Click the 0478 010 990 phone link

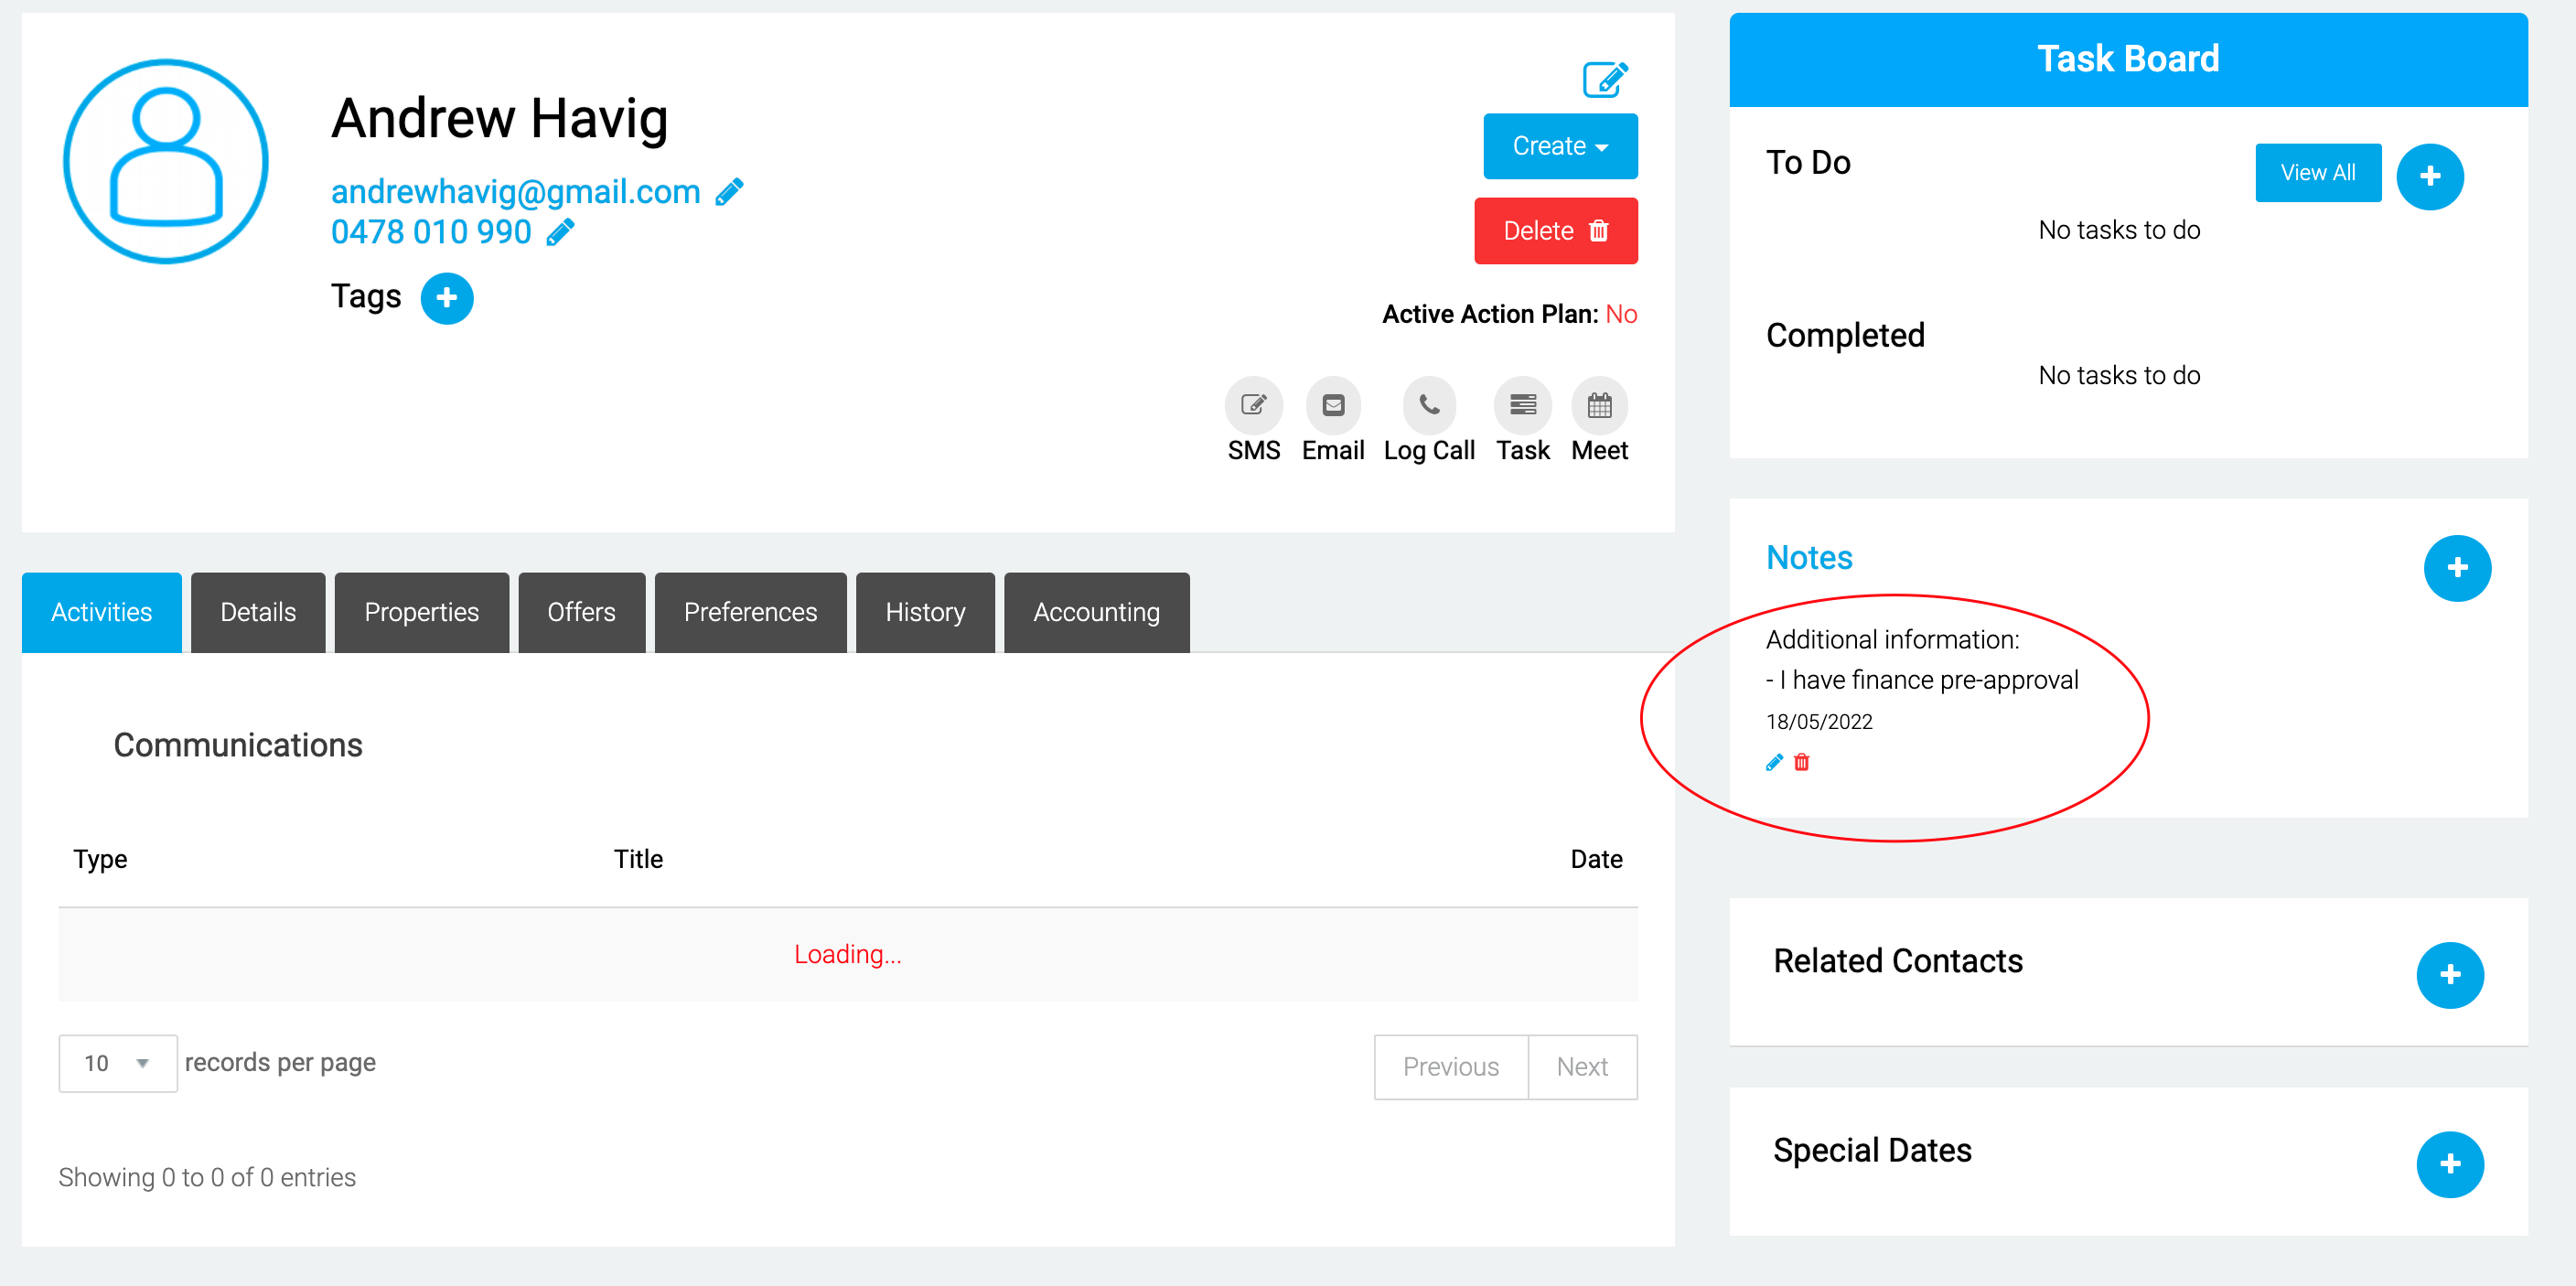pyautogui.click(x=431, y=232)
